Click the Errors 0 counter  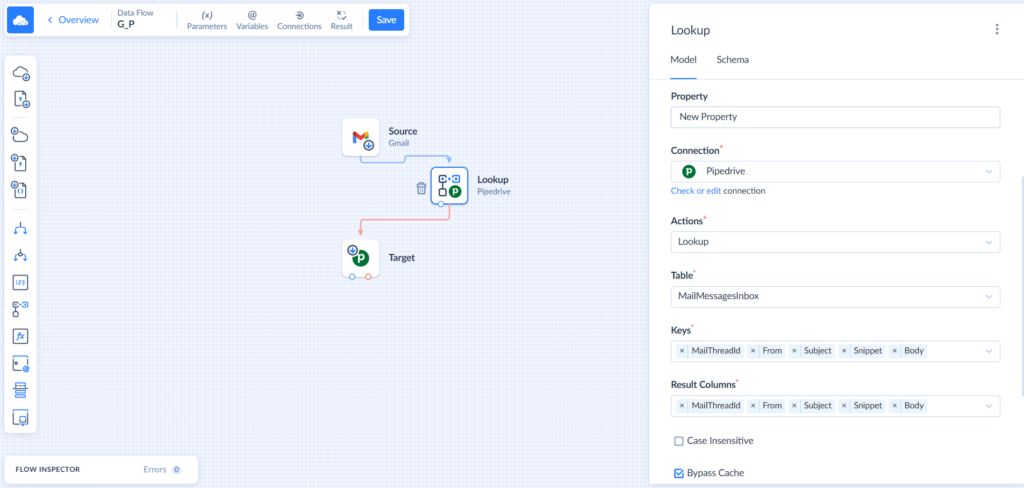click(x=163, y=470)
